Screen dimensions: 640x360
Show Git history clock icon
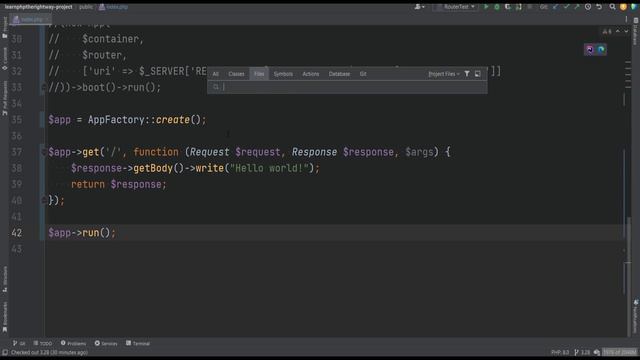[x=588, y=7]
